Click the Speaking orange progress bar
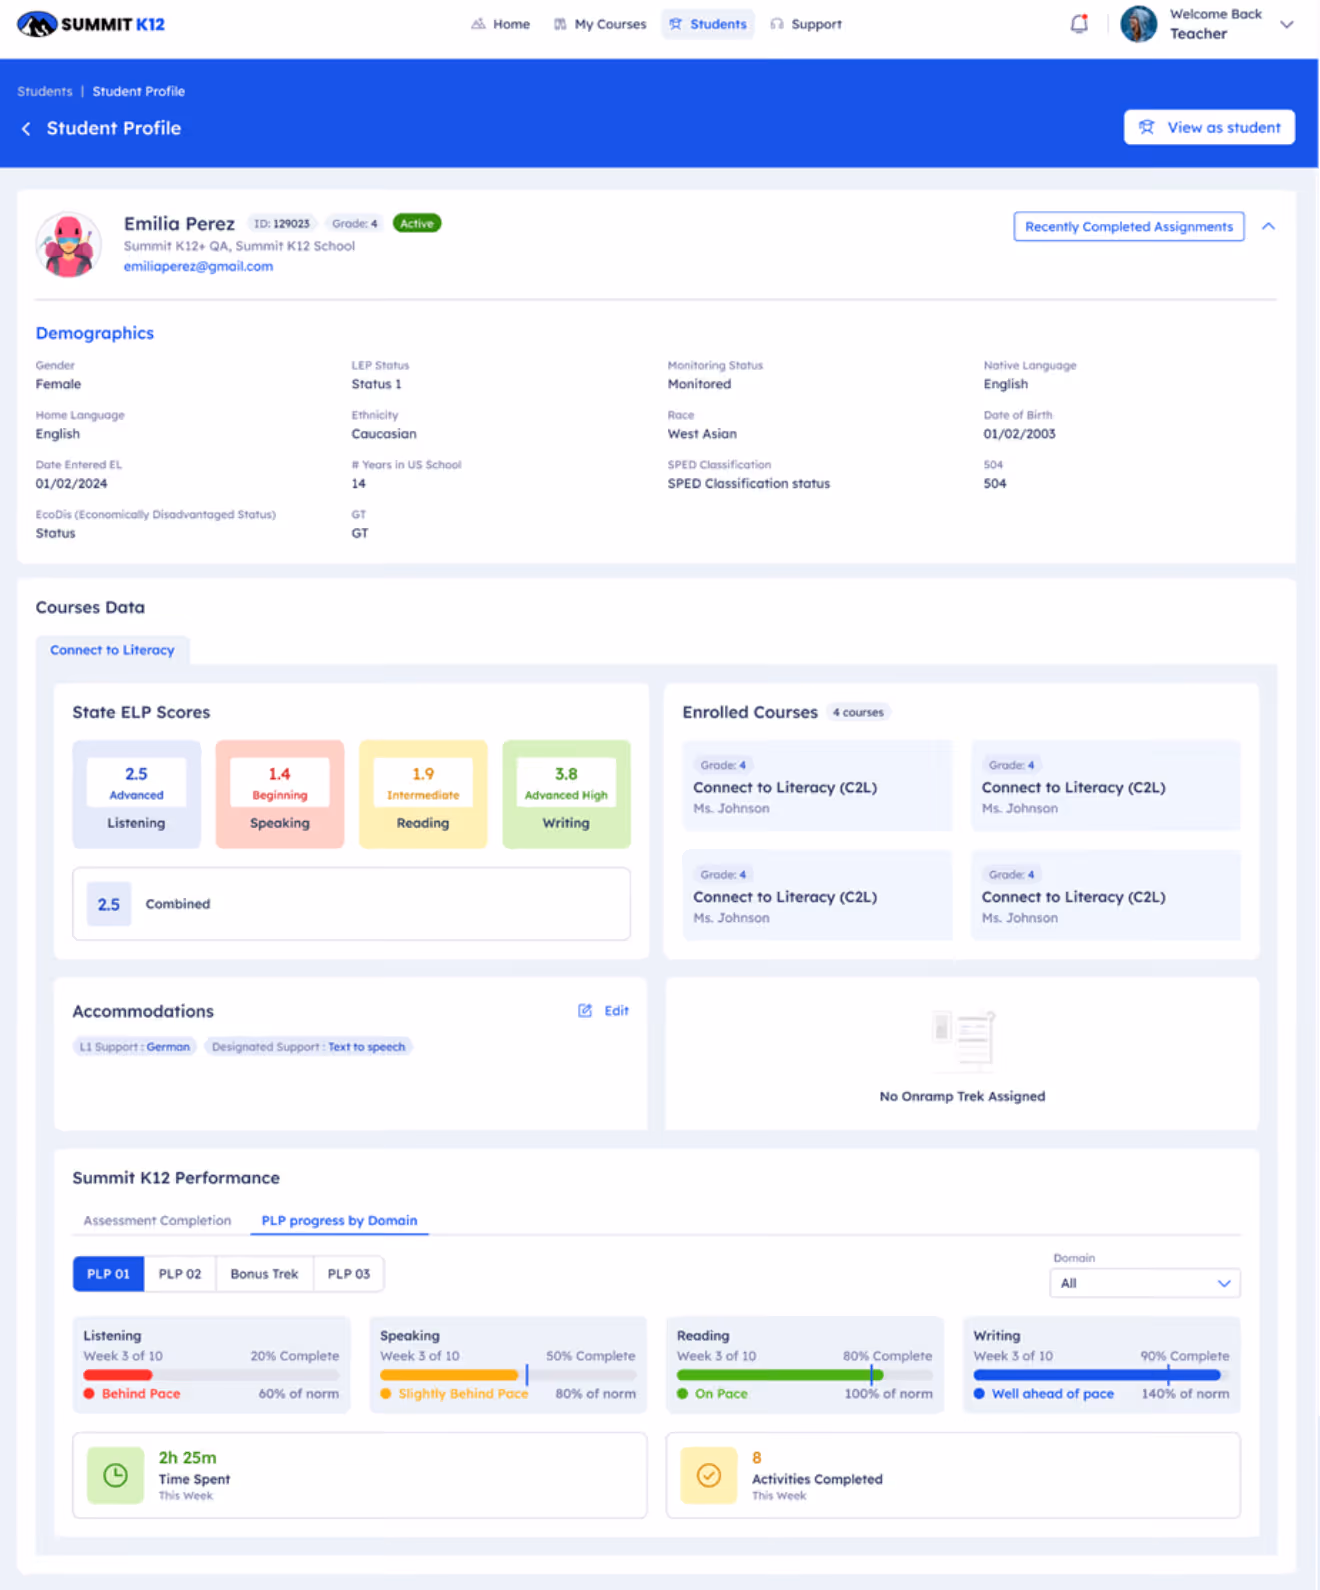Image resolution: width=1320 pixels, height=1590 pixels. coord(449,1375)
